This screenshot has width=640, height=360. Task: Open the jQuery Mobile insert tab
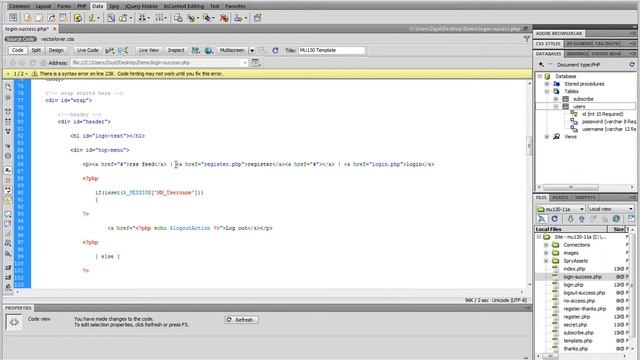(x=141, y=6)
